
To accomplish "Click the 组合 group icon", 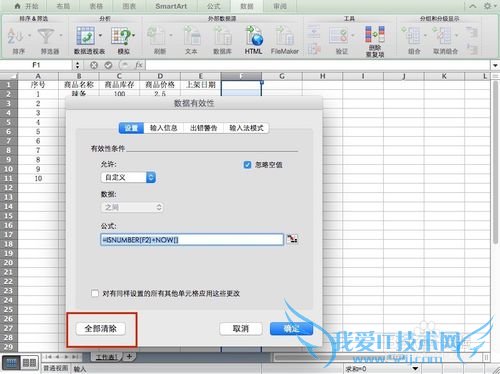I will point(411,36).
